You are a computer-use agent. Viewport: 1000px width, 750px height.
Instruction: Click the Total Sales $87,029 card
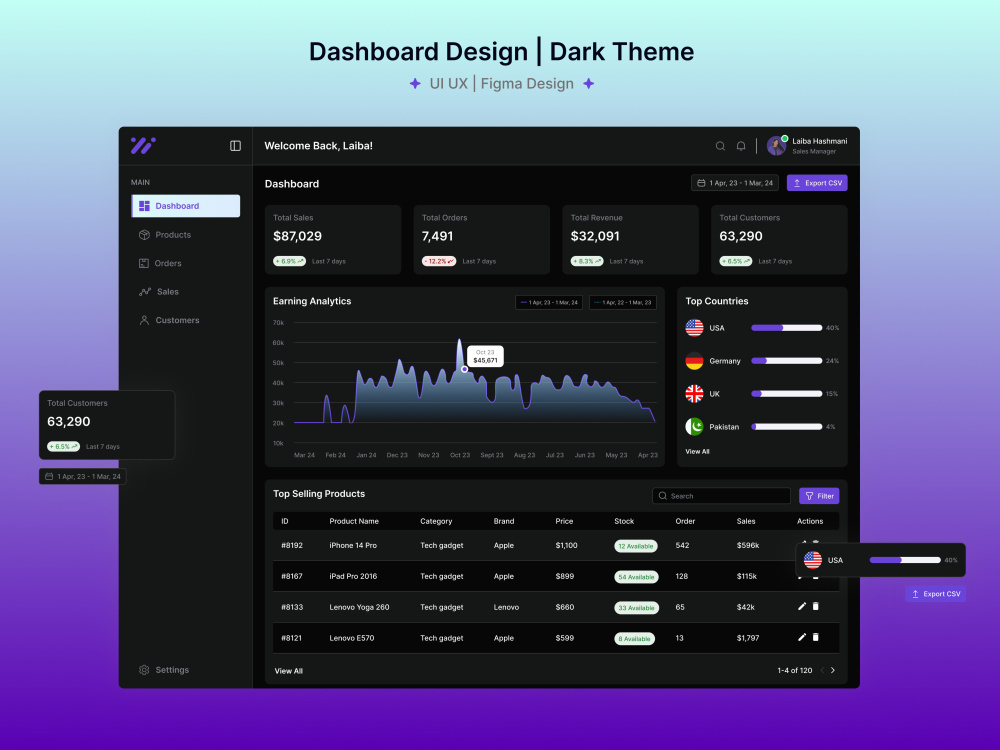(333, 240)
